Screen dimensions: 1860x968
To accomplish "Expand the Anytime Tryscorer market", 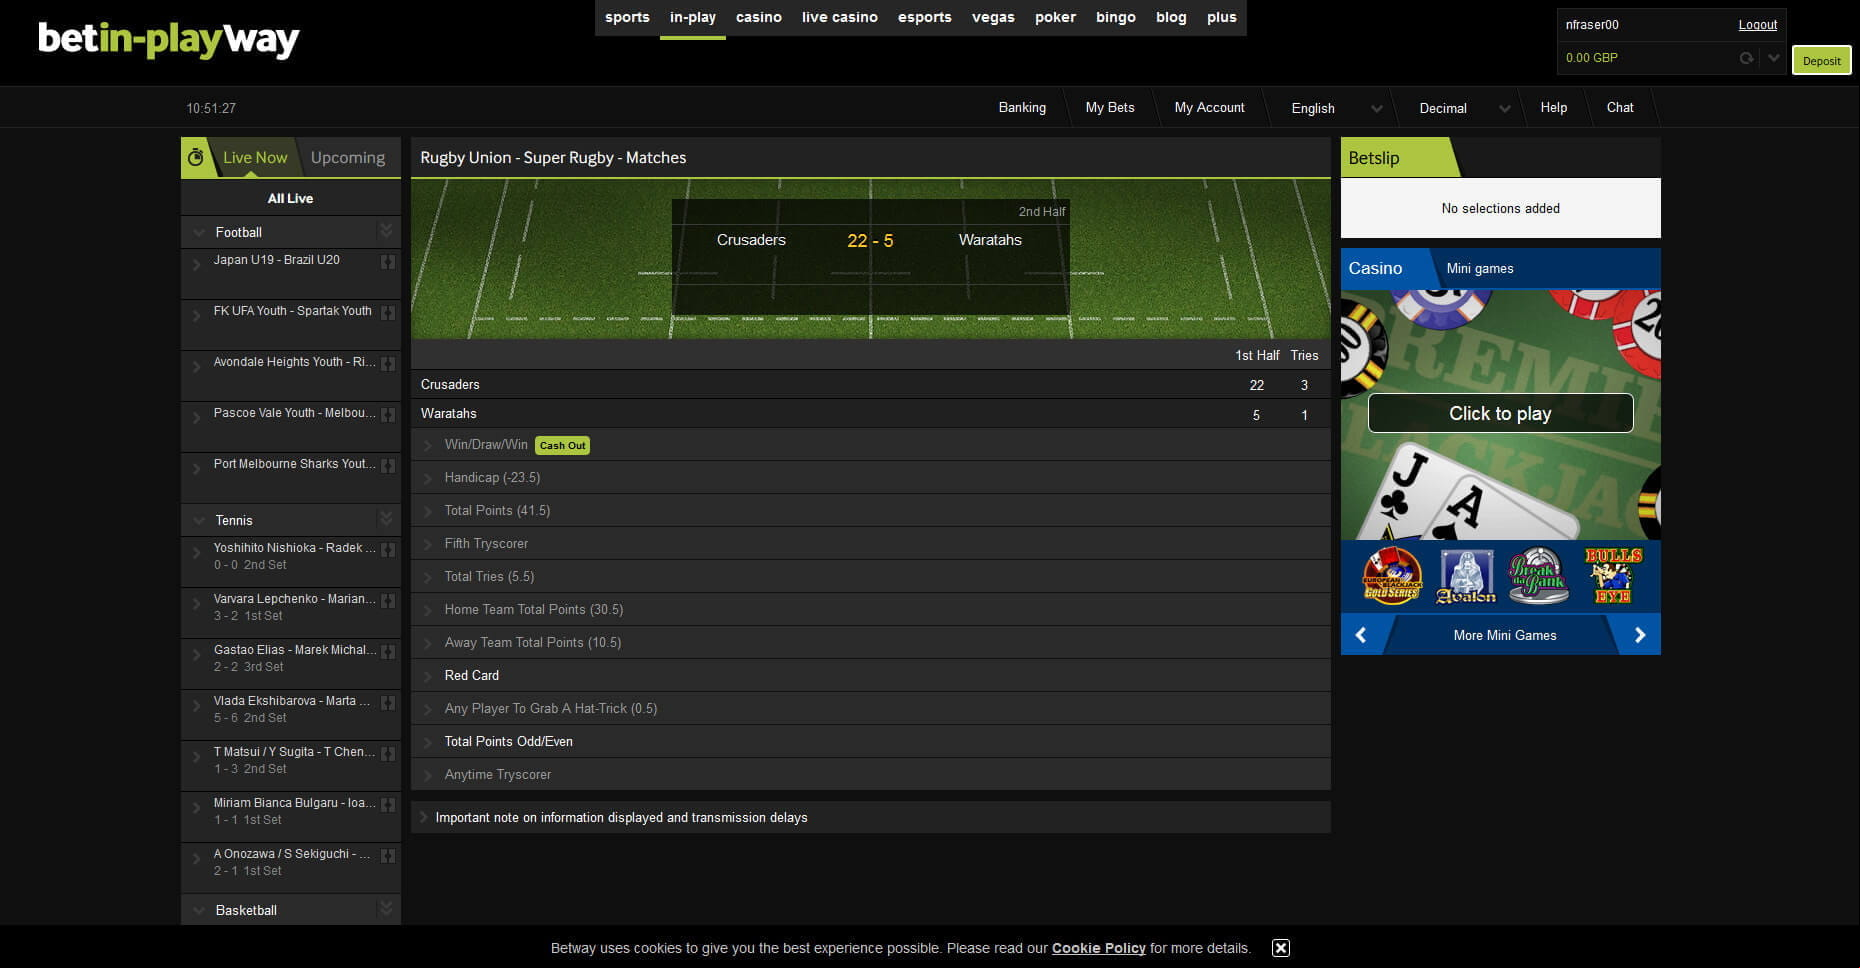I will point(870,775).
